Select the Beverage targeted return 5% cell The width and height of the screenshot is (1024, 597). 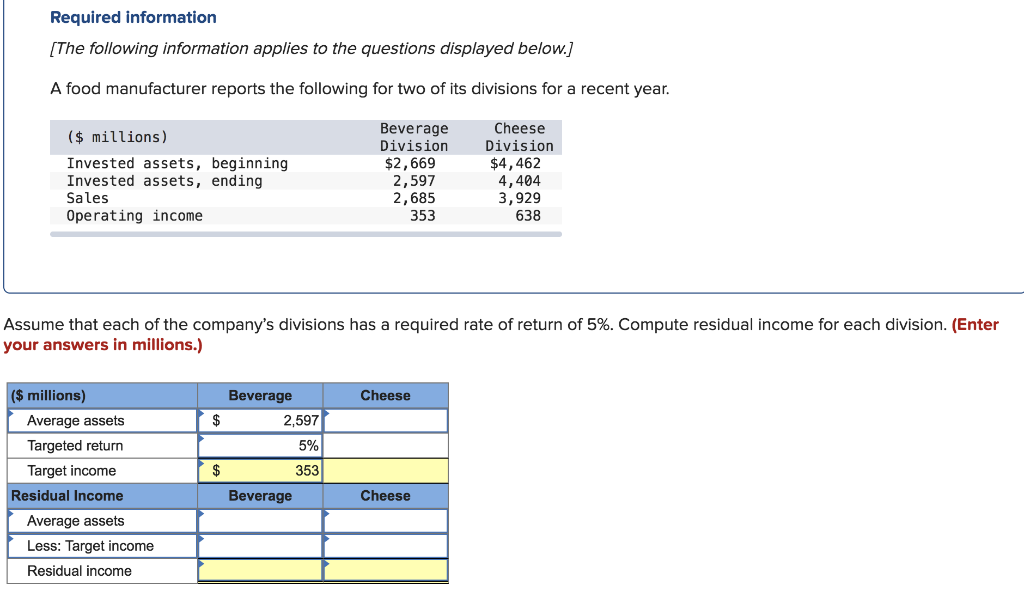[x=261, y=445]
